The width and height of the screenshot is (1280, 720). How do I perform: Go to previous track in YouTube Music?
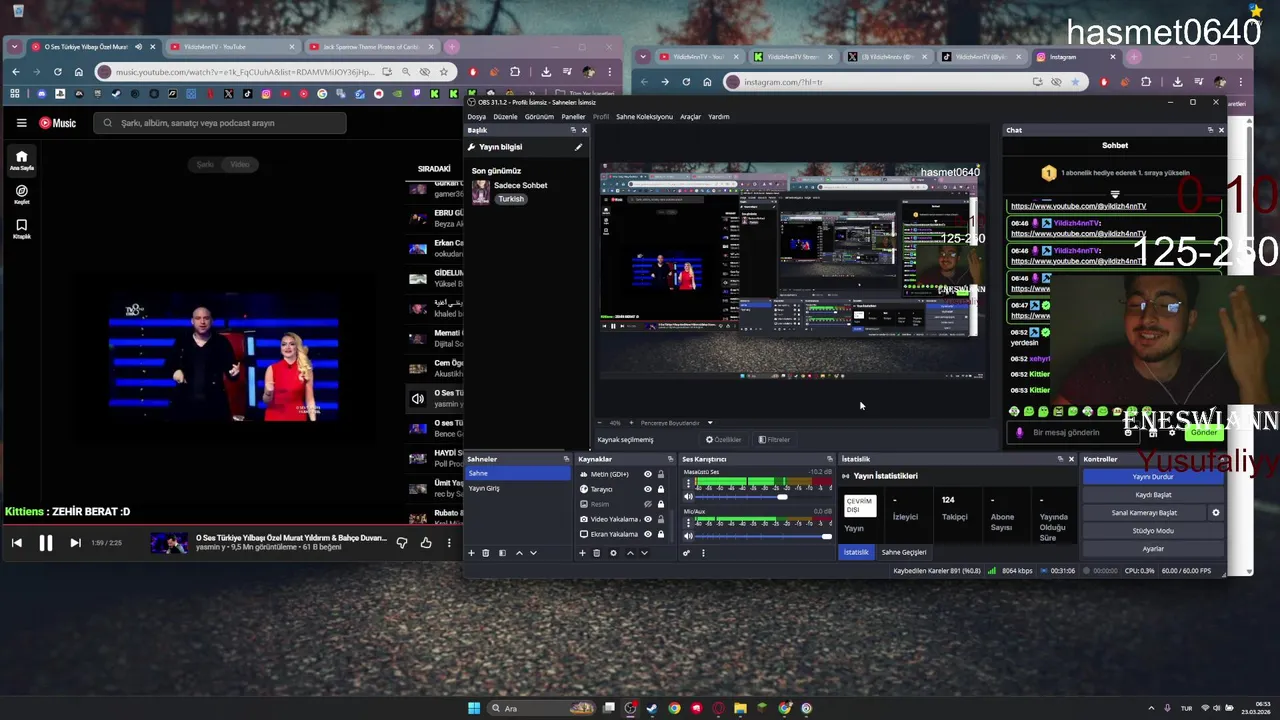pos(16,543)
